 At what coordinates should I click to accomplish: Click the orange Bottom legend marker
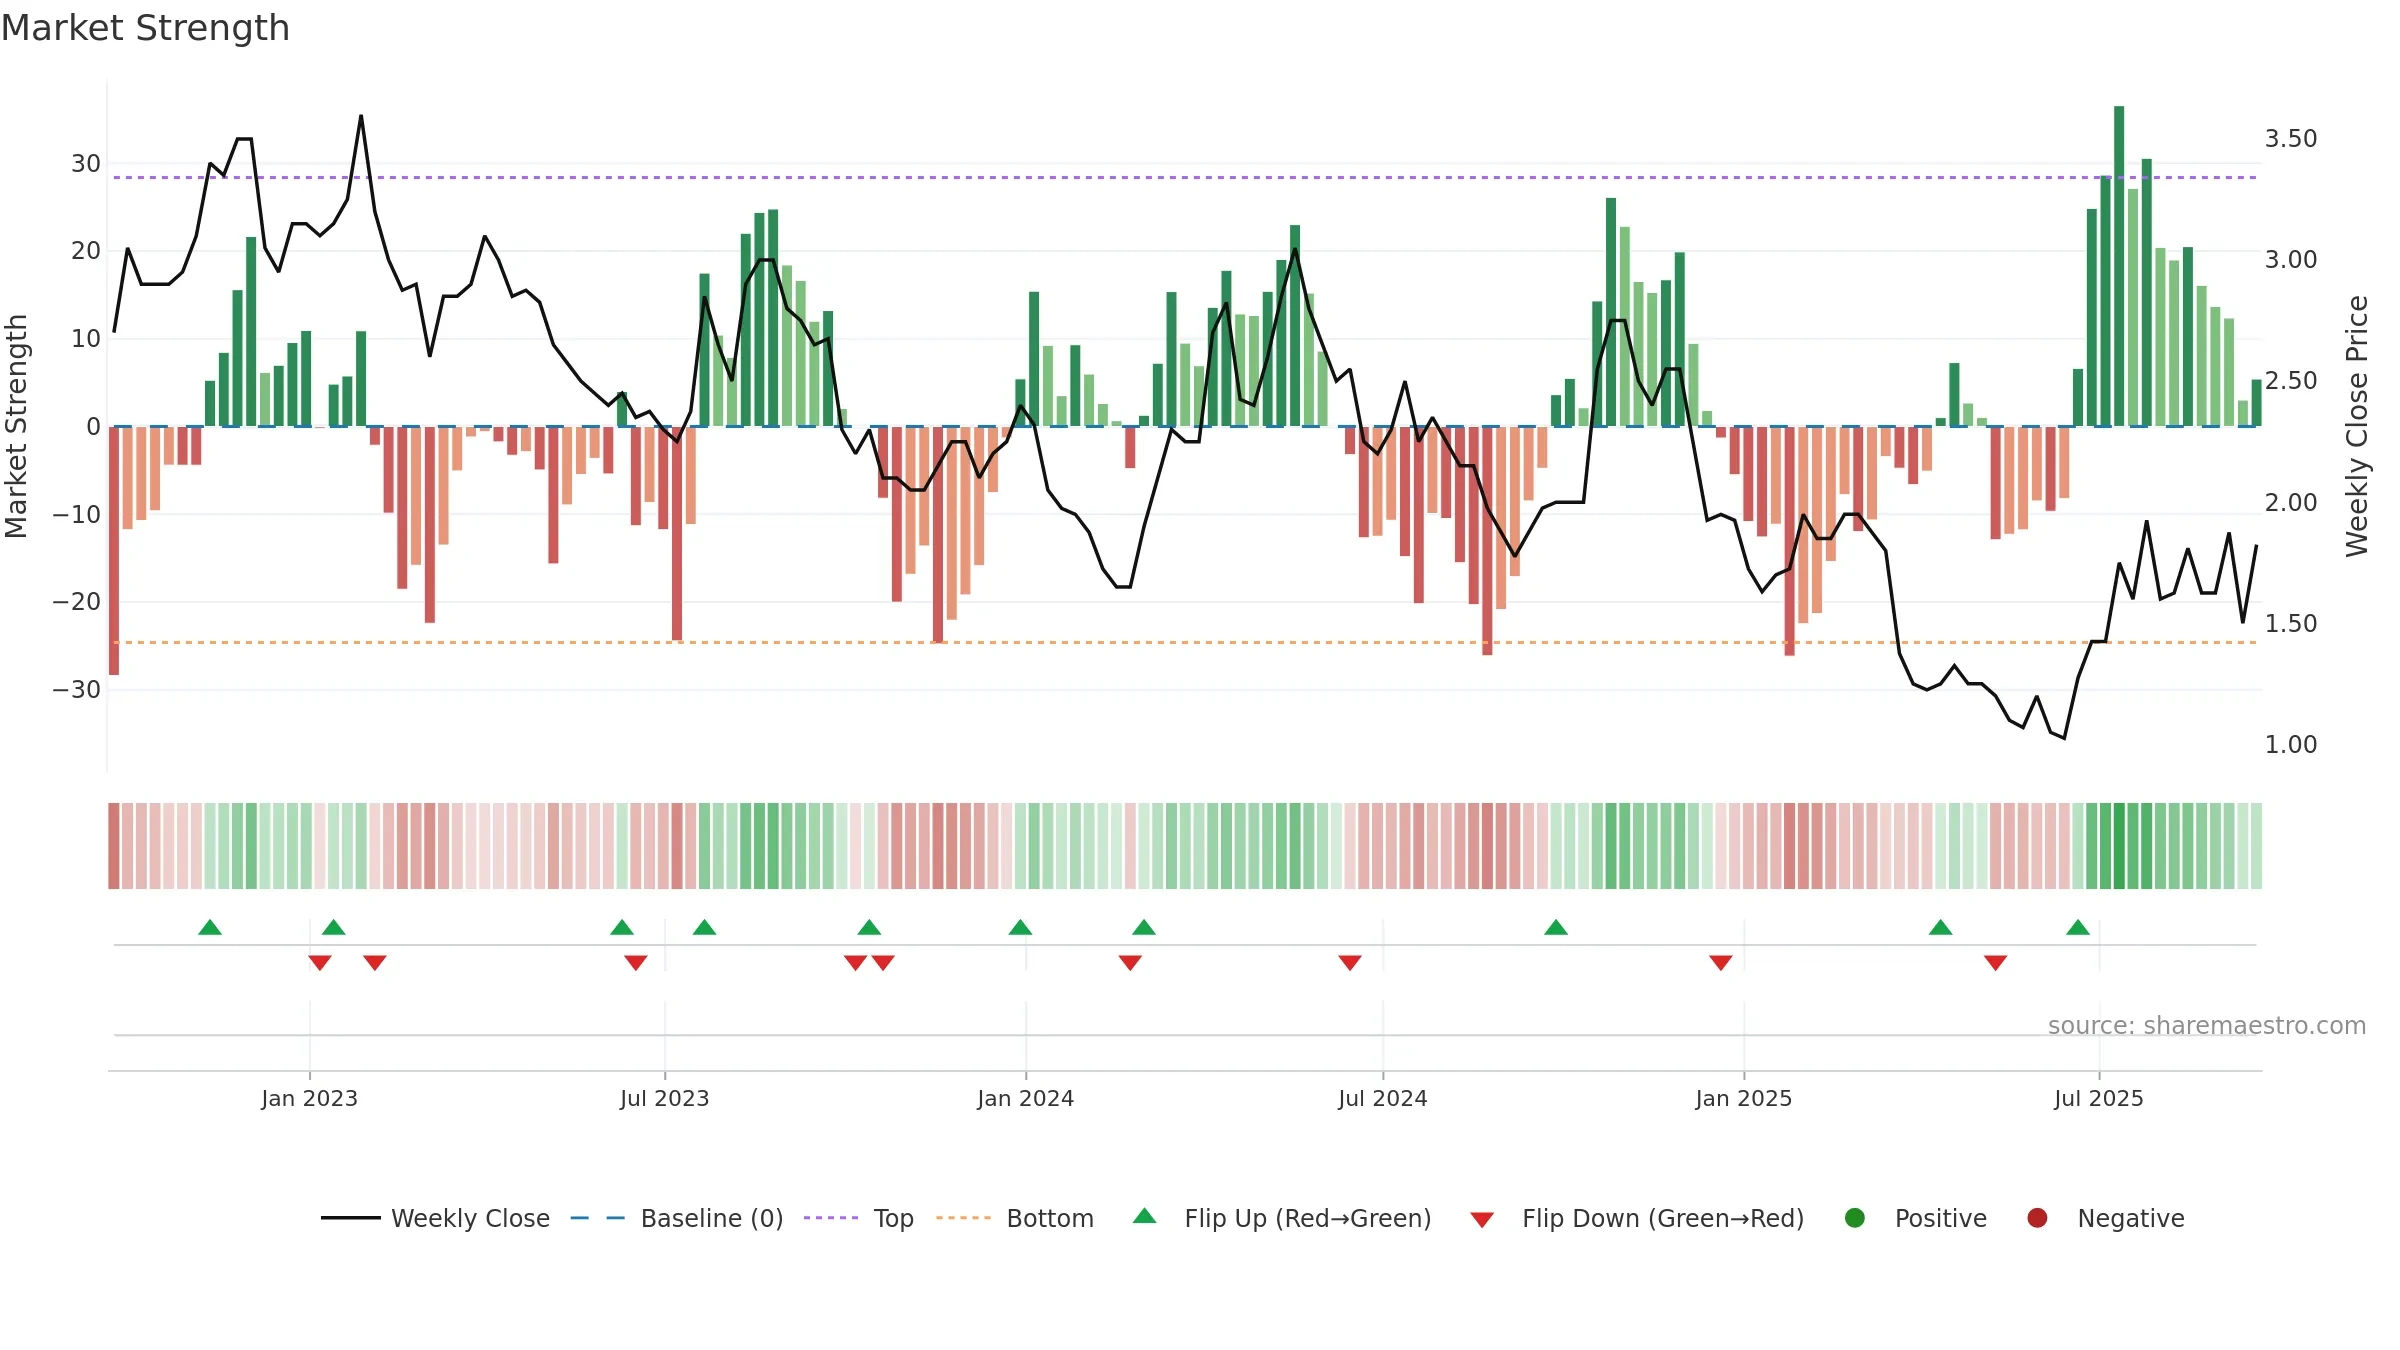964,1218
